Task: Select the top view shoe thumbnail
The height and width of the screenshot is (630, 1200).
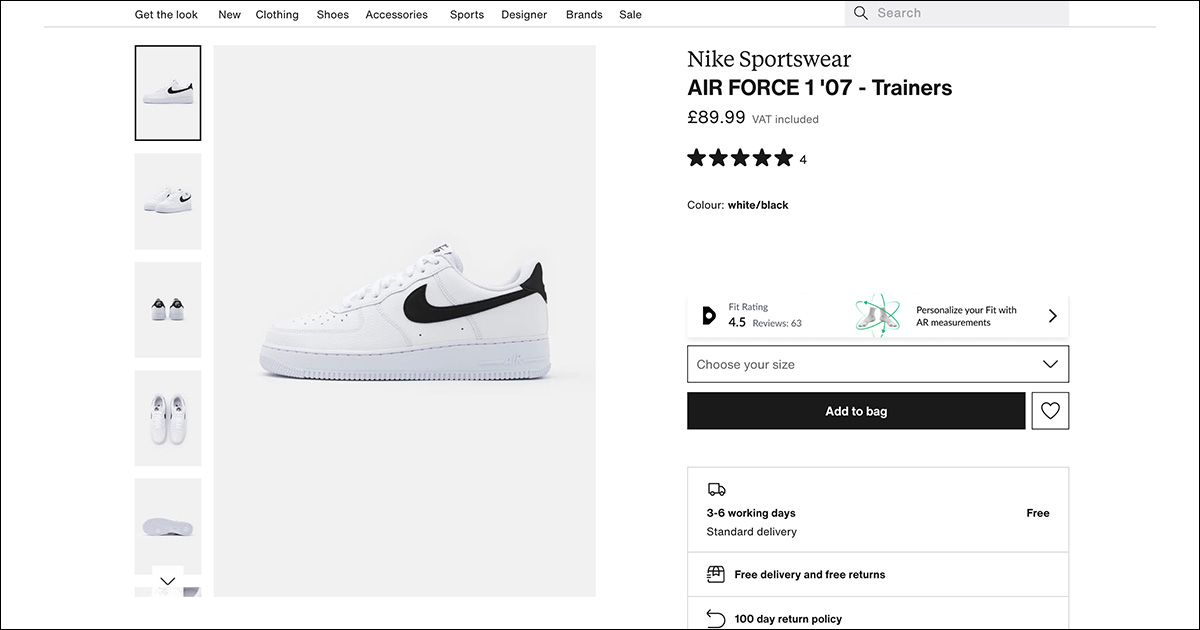Action: [168, 418]
